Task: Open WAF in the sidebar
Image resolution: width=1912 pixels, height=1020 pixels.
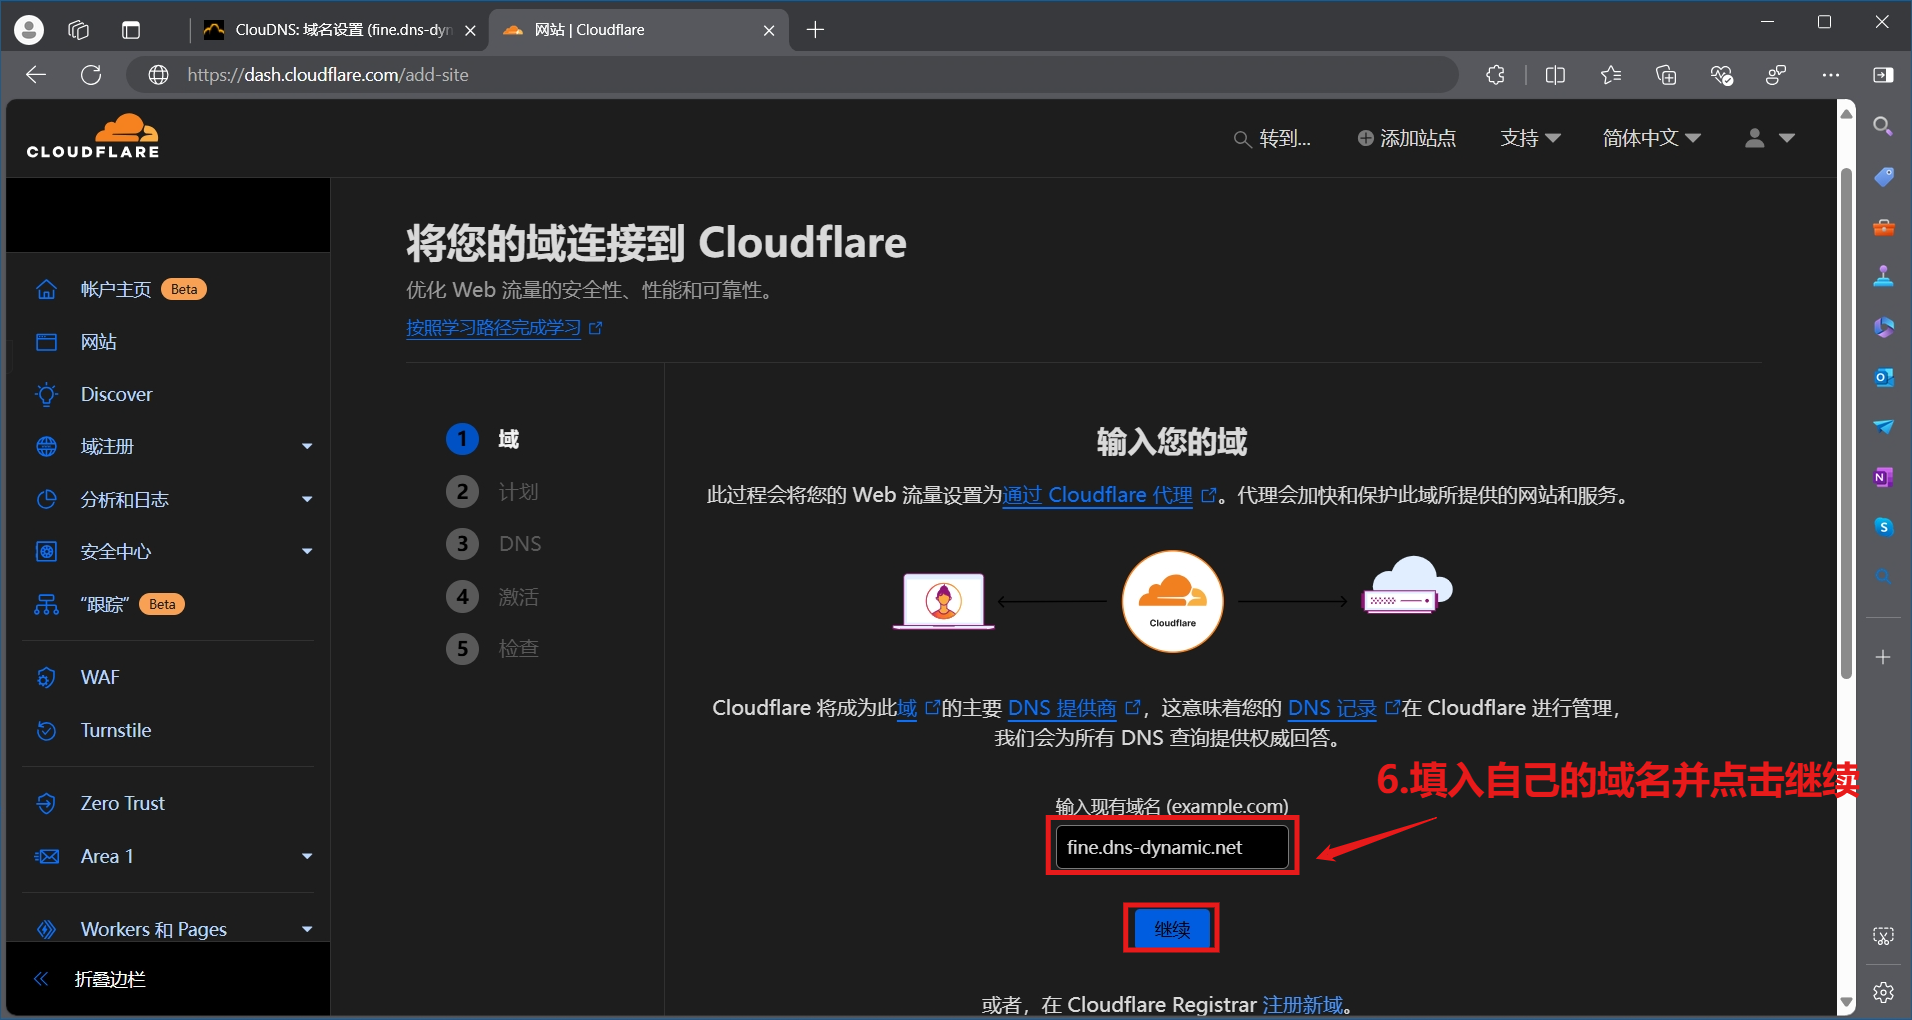Action: 99,677
